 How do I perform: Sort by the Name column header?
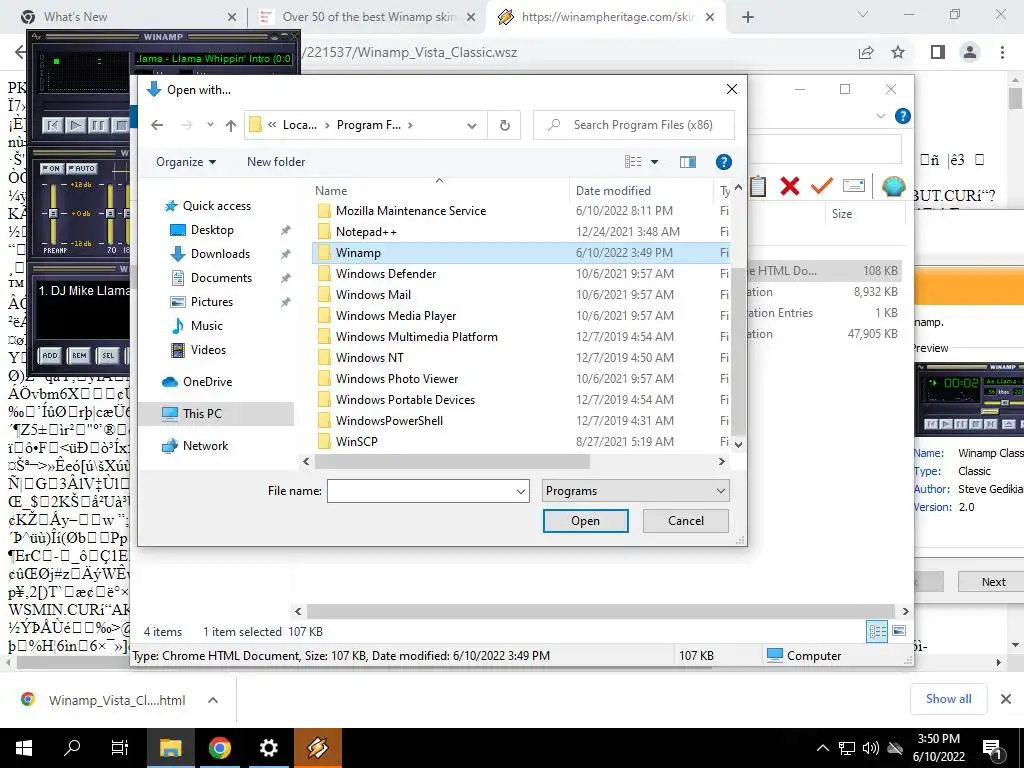(x=331, y=191)
